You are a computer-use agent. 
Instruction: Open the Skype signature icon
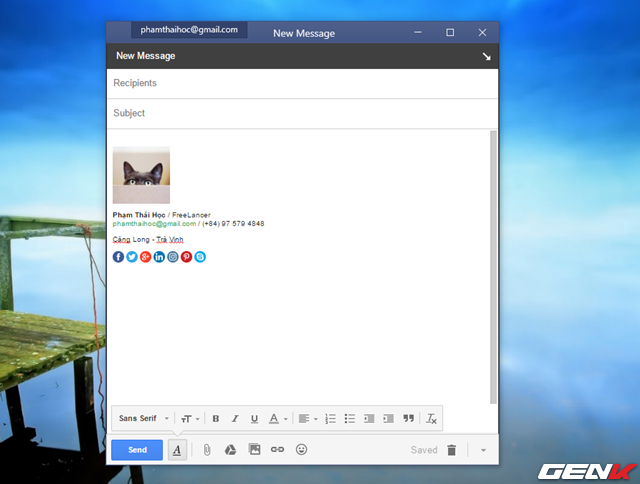[x=200, y=257]
